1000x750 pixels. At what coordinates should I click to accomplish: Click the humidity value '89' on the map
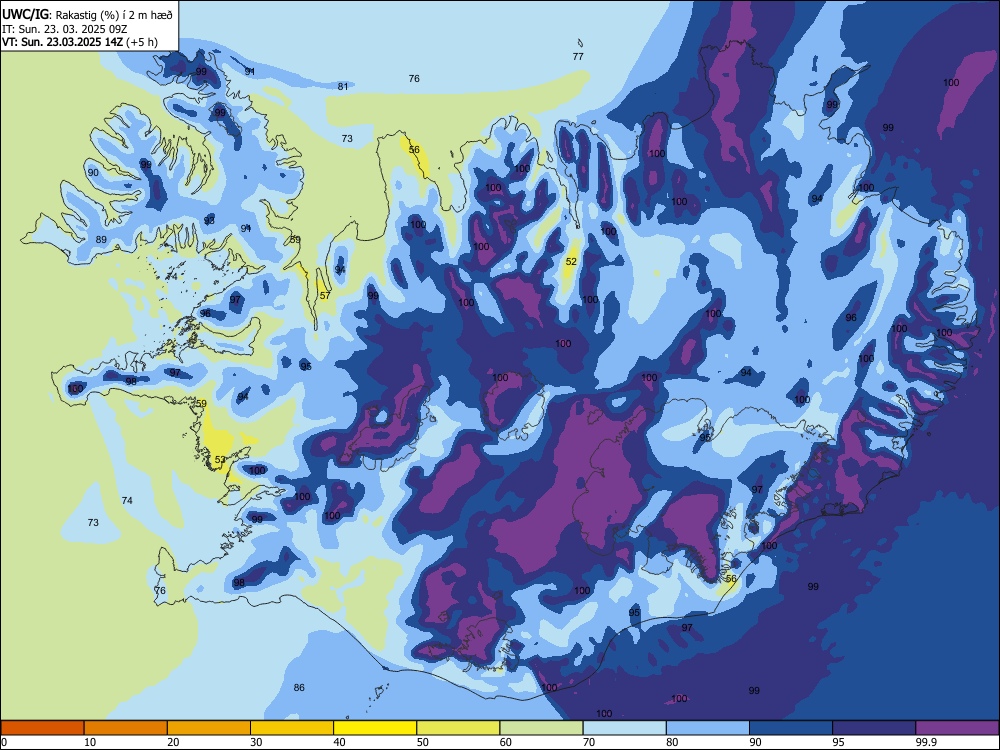click(101, 239)
